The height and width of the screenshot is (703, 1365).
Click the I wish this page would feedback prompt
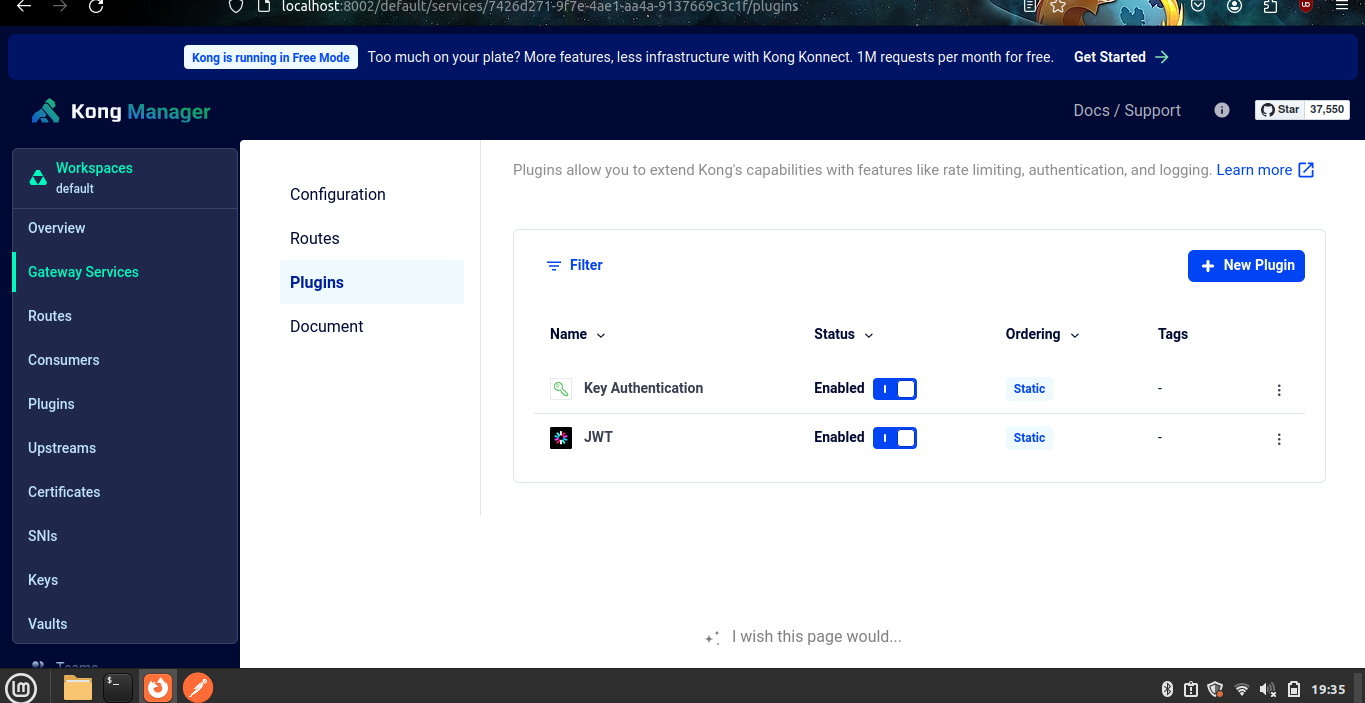tap(804, 636)
